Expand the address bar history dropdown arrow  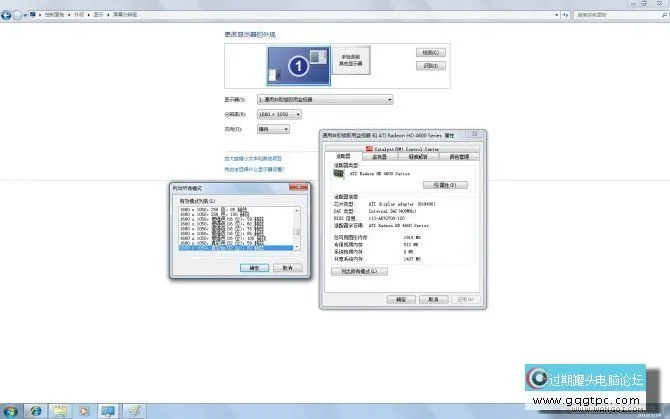pos(556,15)
